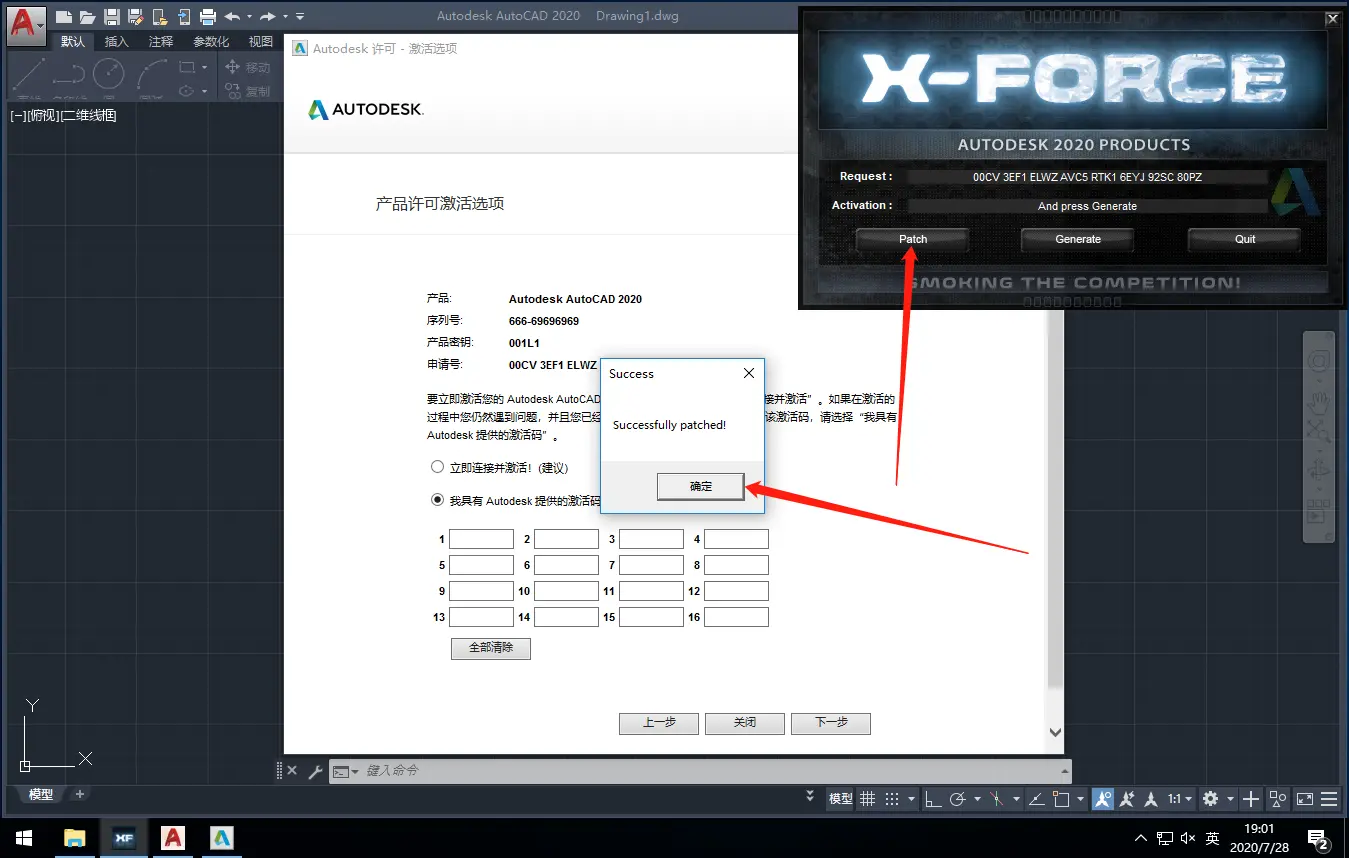The width and height of the screenshot is (1349, 858).
Task: Open polar tracking angle dropdown arrow
Action: pos(977,799)
